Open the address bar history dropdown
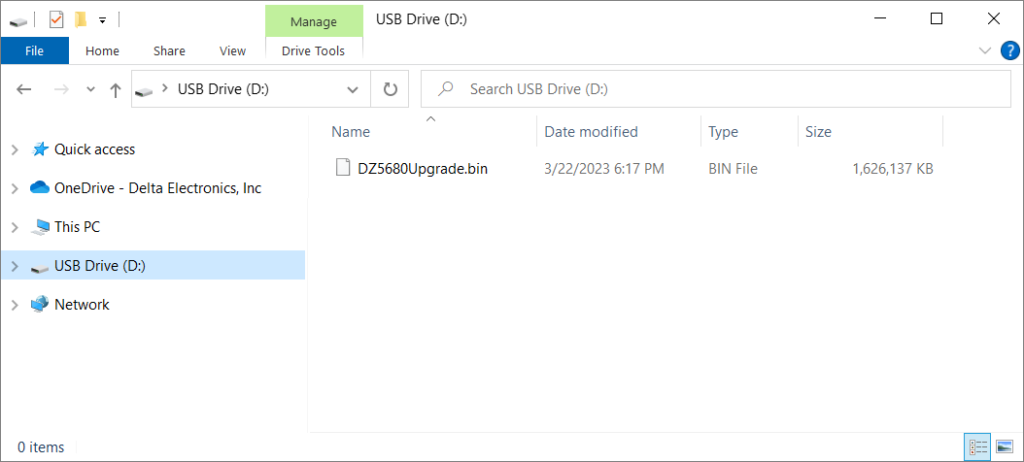 (353, 90)
